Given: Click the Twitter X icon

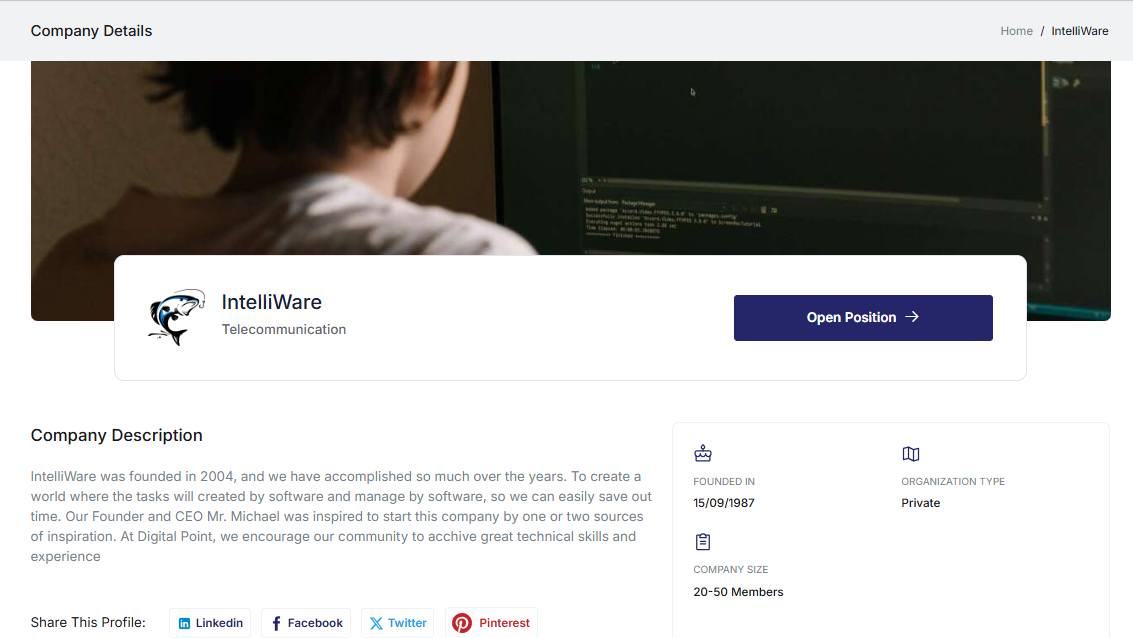Looking at the screenshot, I should pos(376,623).
